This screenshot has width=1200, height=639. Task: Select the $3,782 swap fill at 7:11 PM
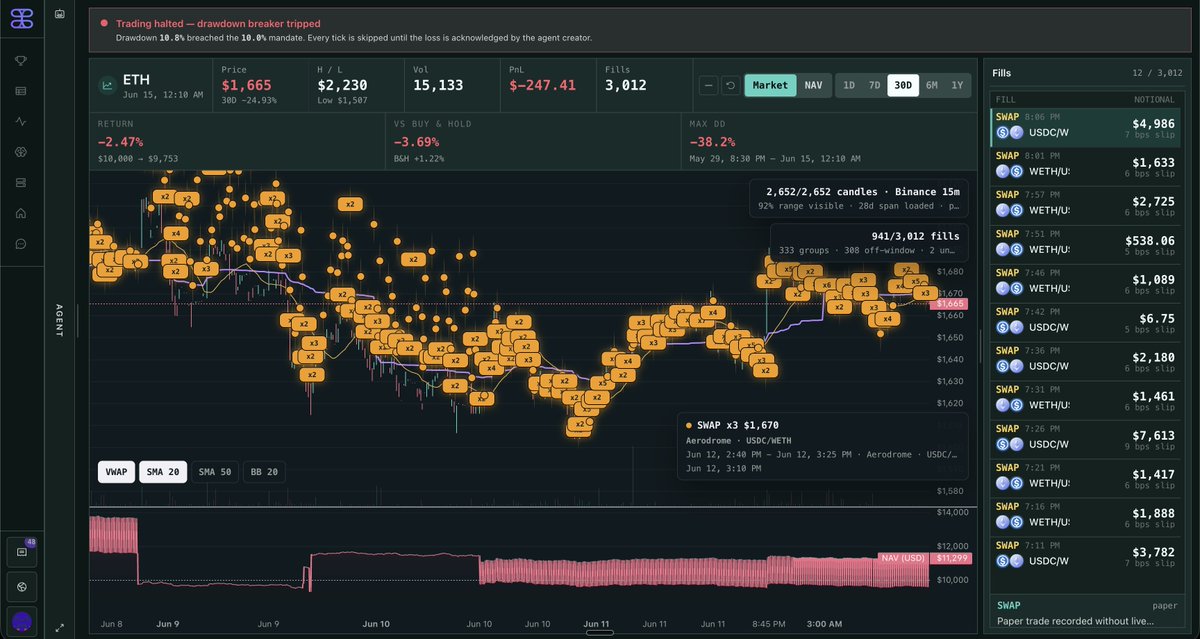click(x=1085, y=557)
